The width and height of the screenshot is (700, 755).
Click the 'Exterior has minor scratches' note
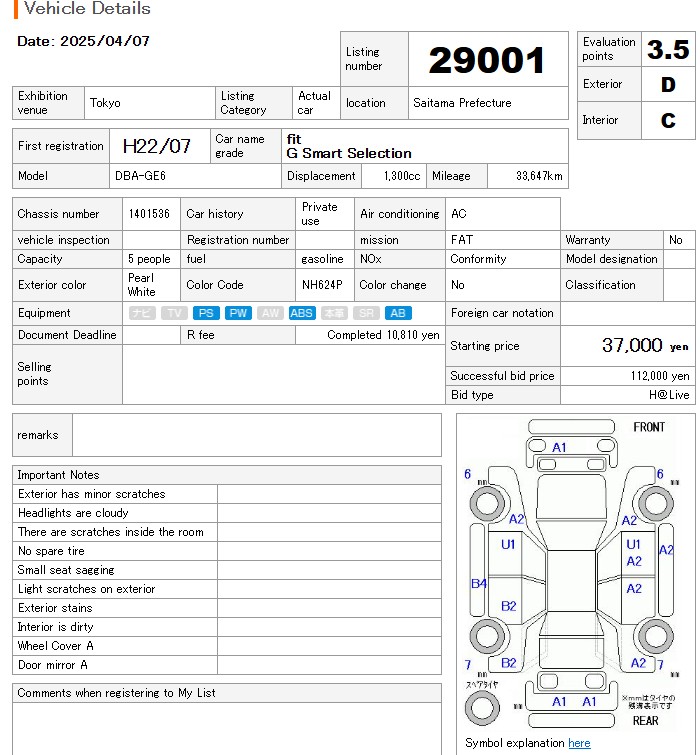[x=91, y=494]
